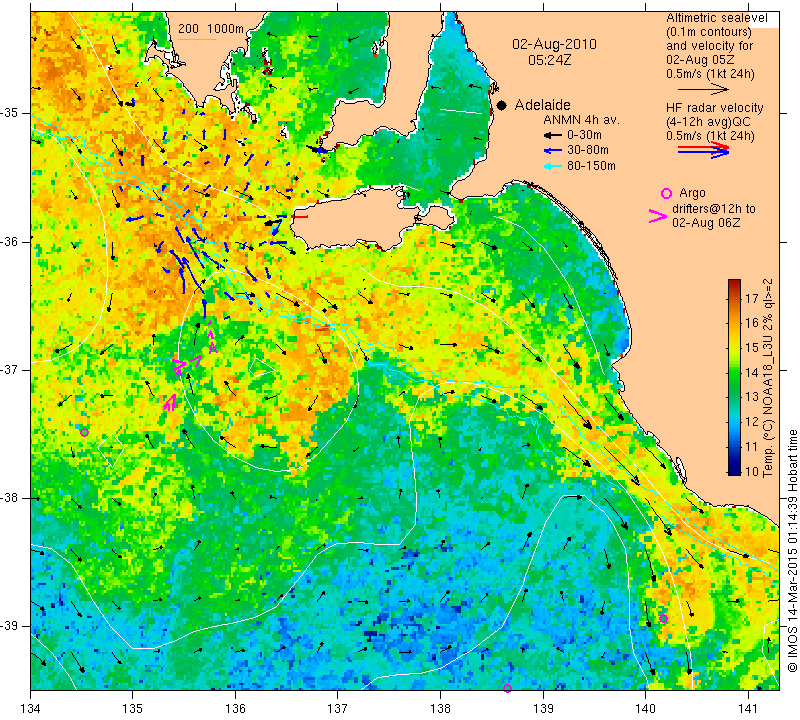Click the -37 latitude axis label
This screenshot has width=800, height=720.
pos(10,369)
